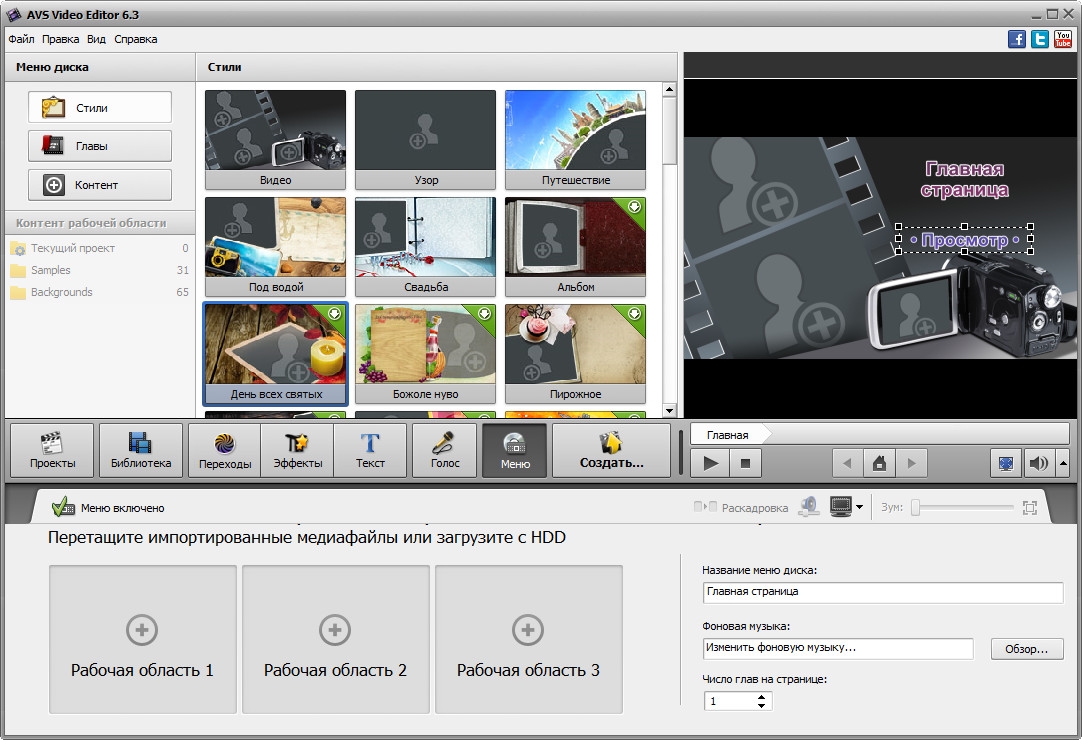Open the Backgrounds folder
Screen dimensions: 1082x740
pyautogui.click(x=99, y=292)
